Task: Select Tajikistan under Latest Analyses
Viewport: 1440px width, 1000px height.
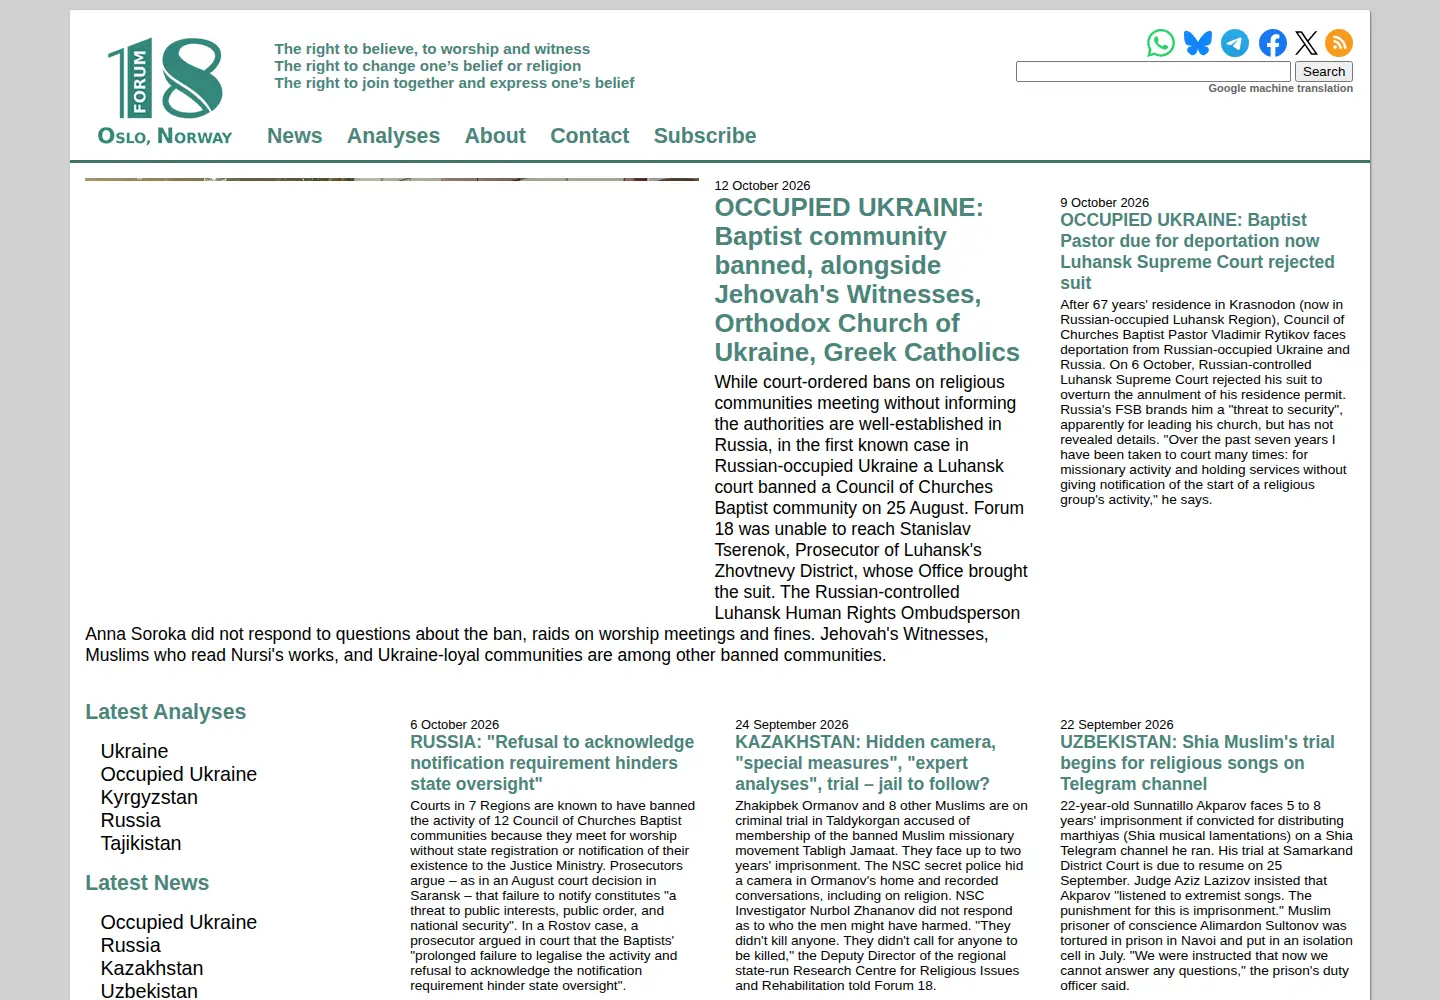Action: tap(141, 843)
